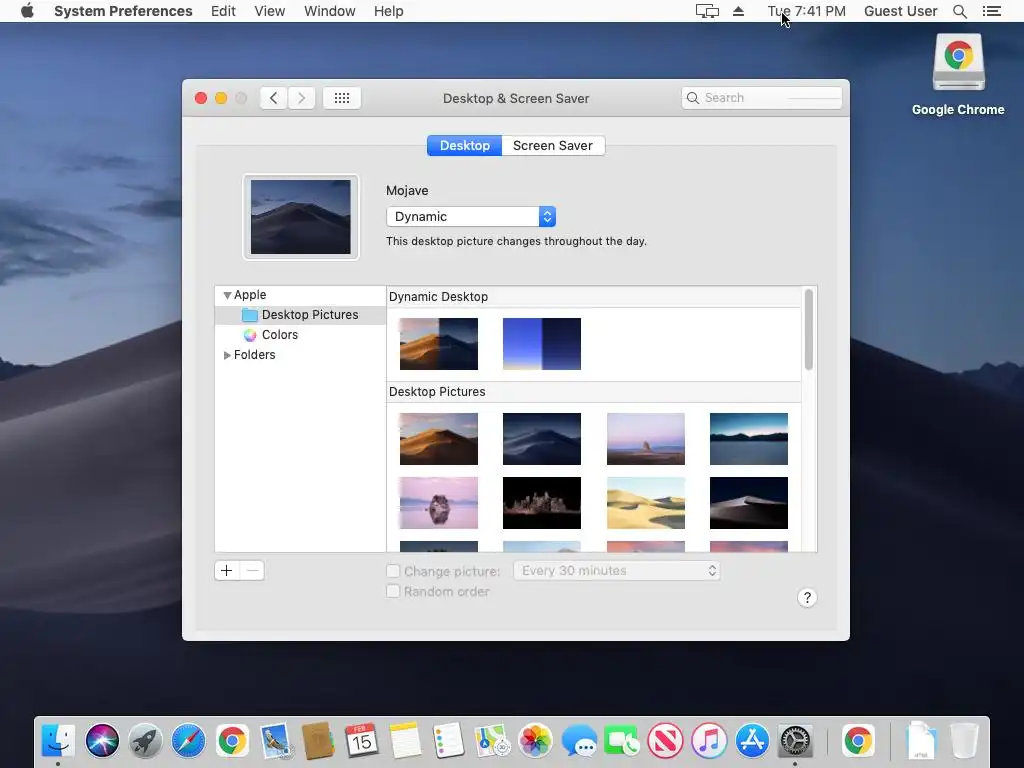Open the Help menu
This screenshot has width=1024, height=768.
tap(388, 11)
